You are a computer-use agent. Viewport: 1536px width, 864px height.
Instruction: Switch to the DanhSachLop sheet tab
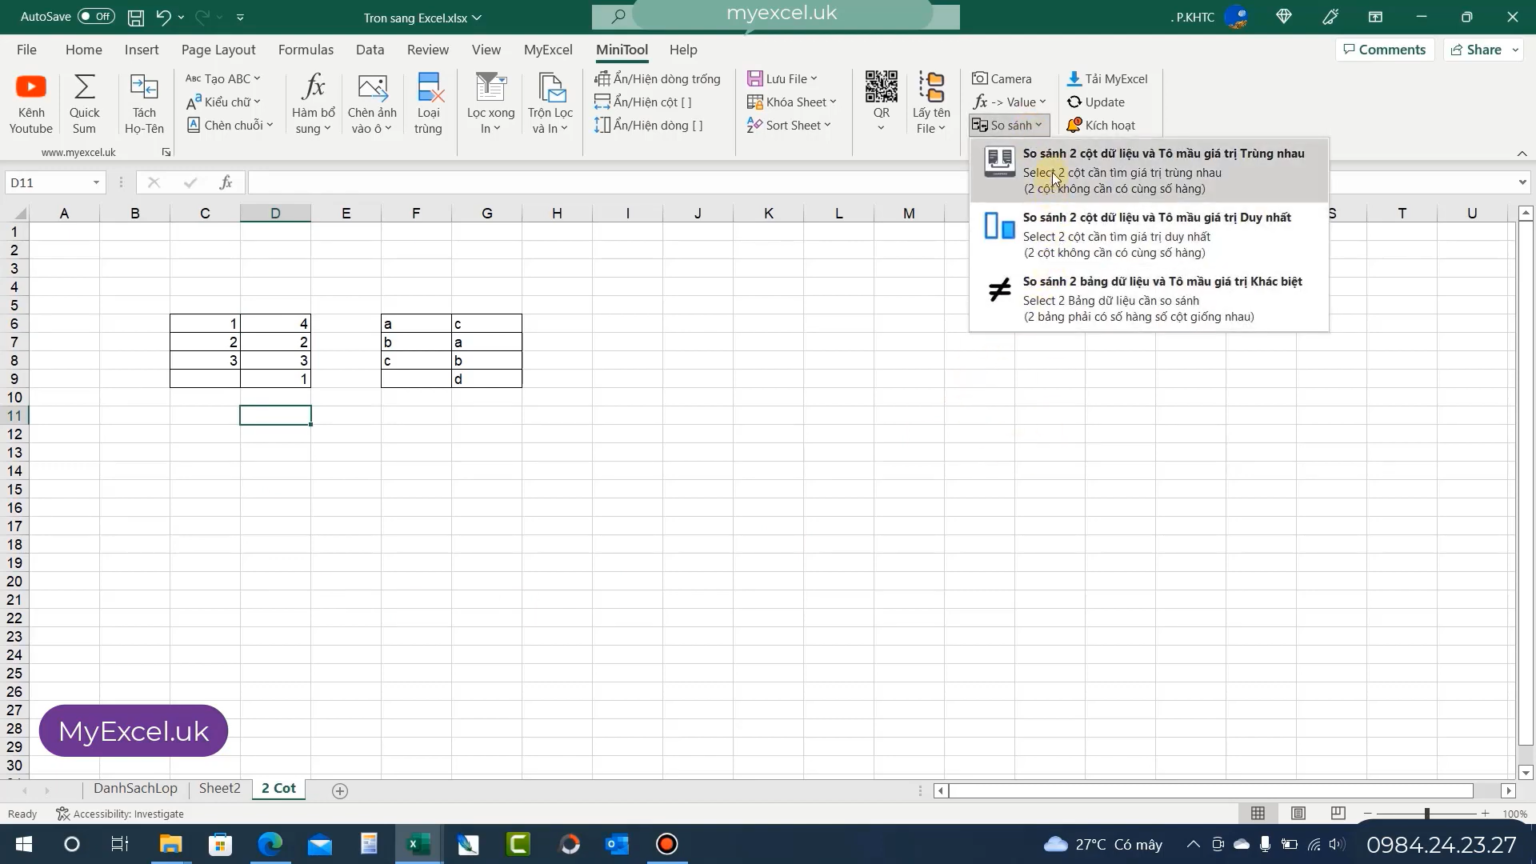coord(135,788)
